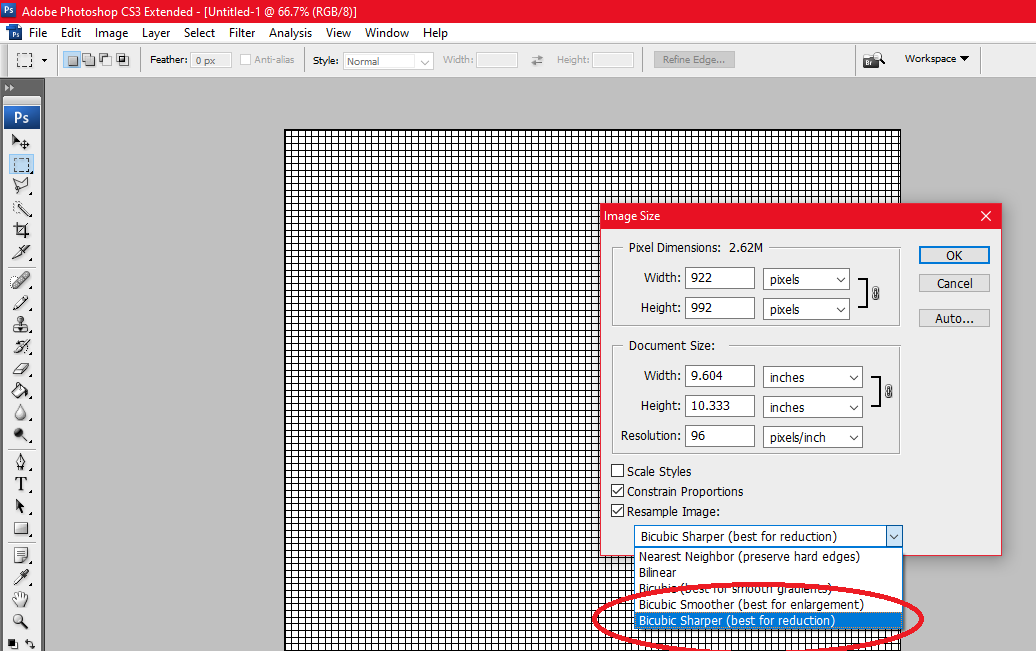Click the New selection mode icon
This screenshot has height=651, width=1036.
(72, 60)
